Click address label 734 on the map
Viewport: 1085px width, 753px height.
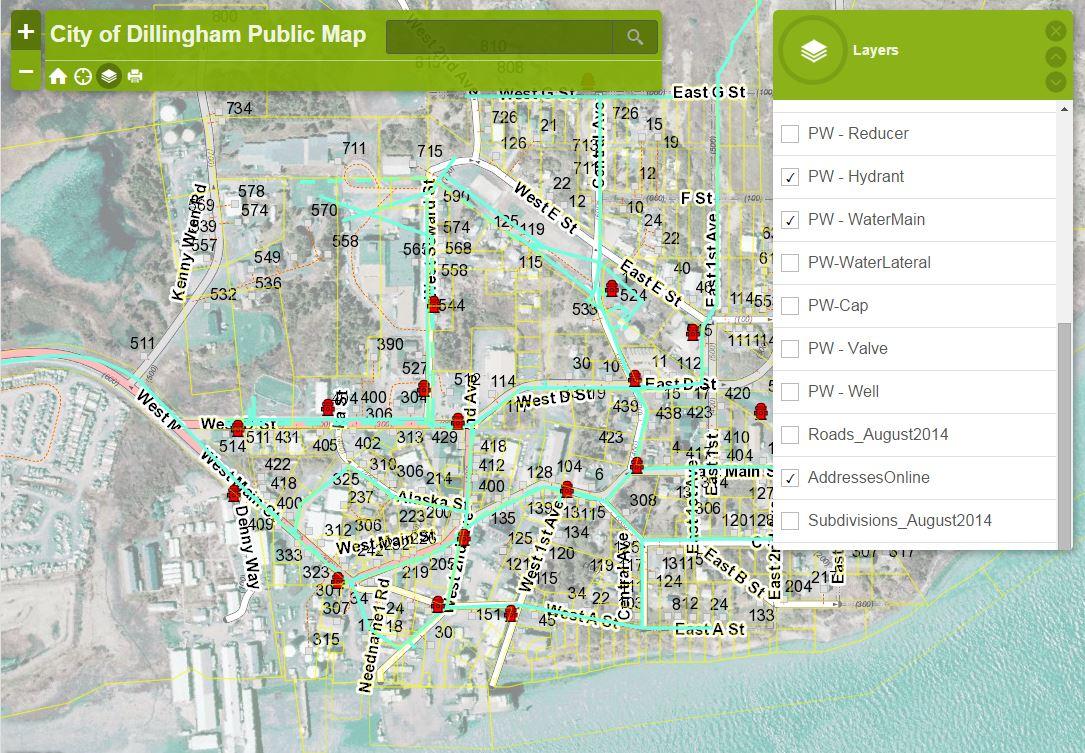239,108
